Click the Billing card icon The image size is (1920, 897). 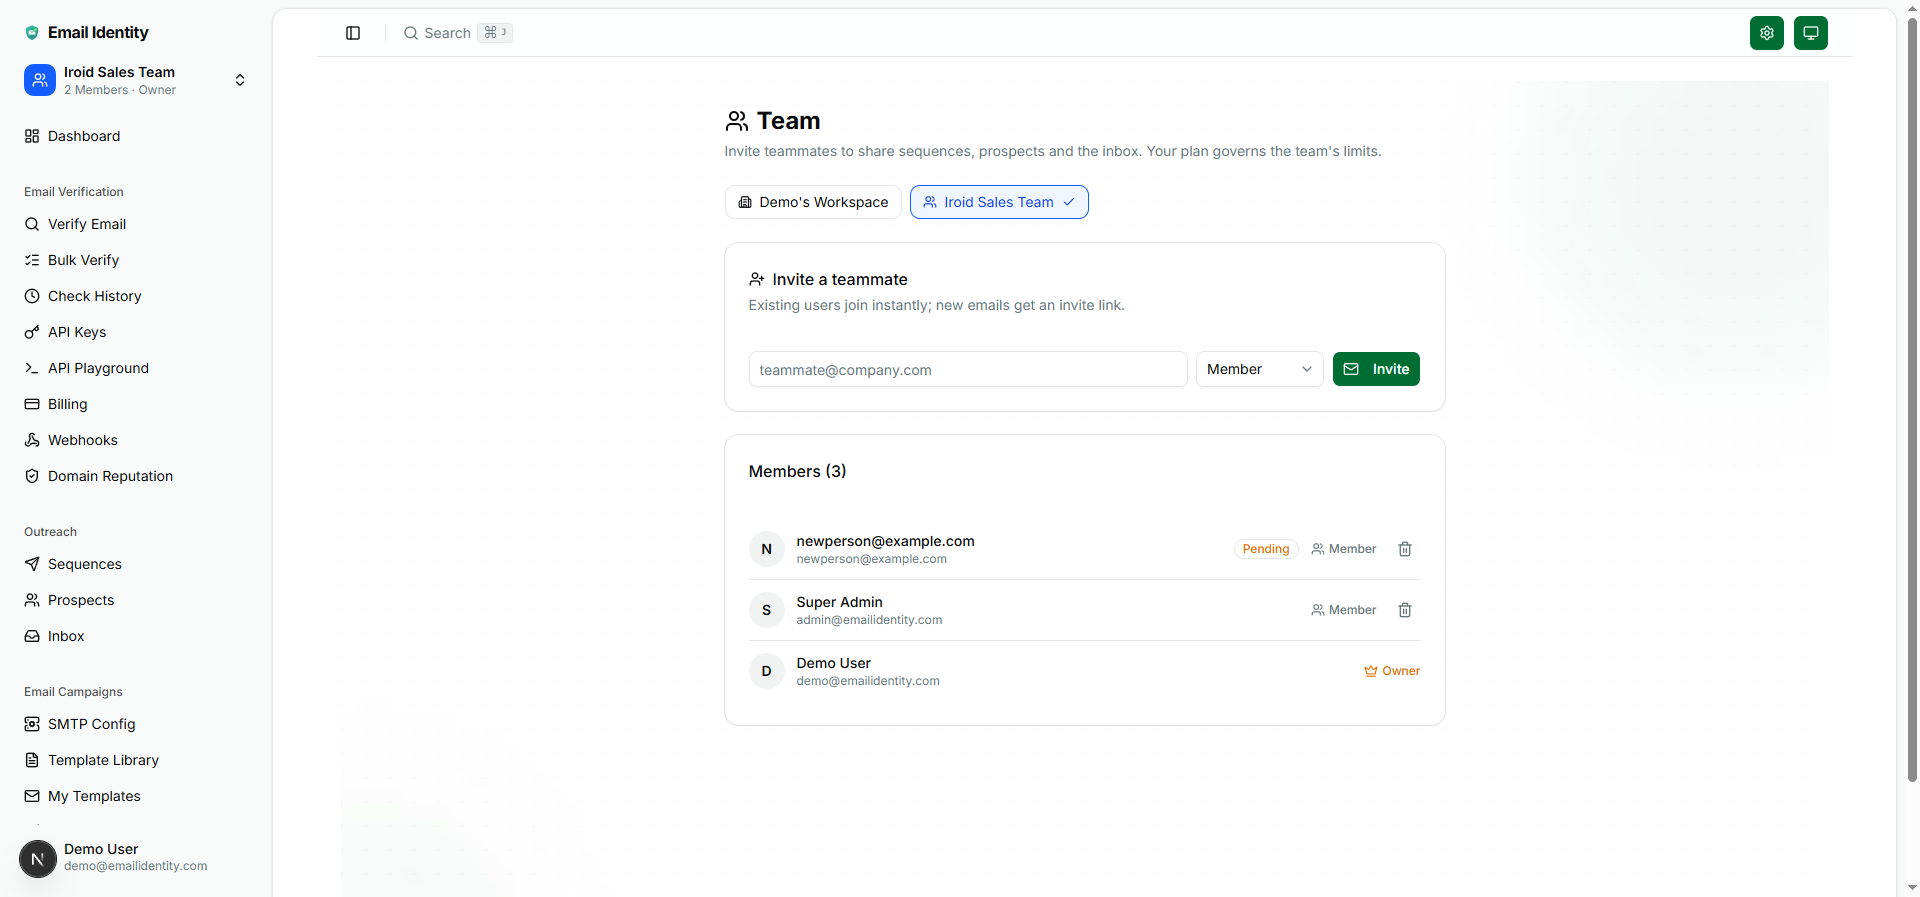pos(32,404)
